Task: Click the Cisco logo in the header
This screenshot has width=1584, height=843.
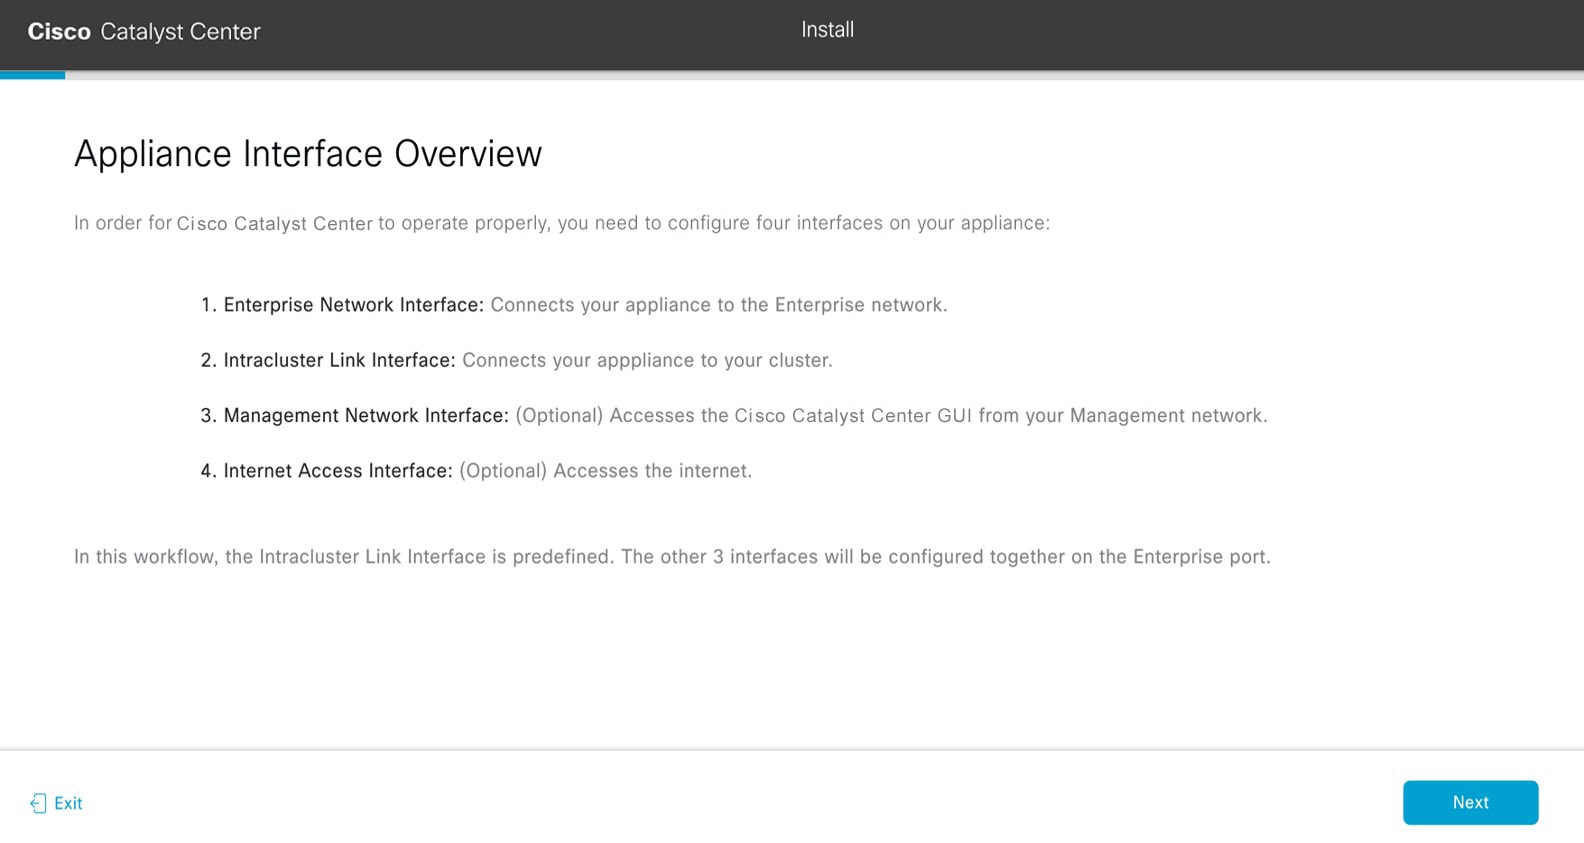Action: coord(59,31)
